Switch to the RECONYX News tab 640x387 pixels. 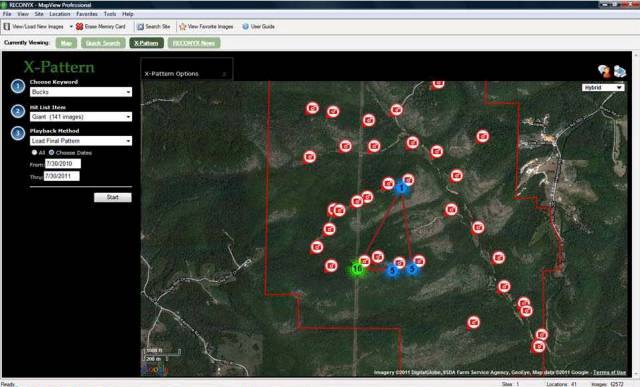pos(194,43)
